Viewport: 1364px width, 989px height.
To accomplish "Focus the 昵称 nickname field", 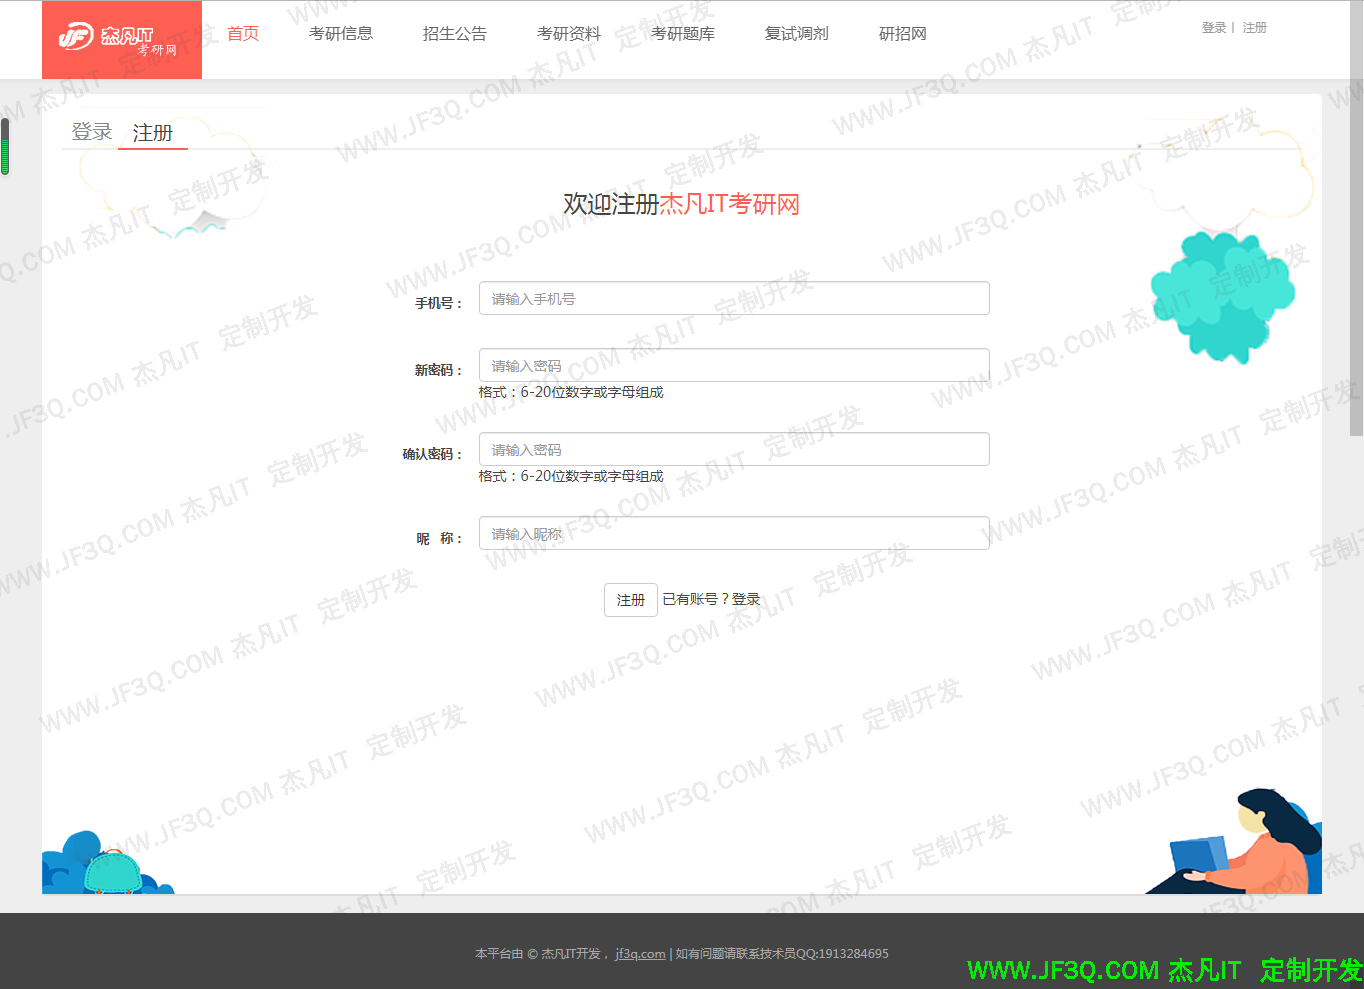I will [x=734, y=533].
